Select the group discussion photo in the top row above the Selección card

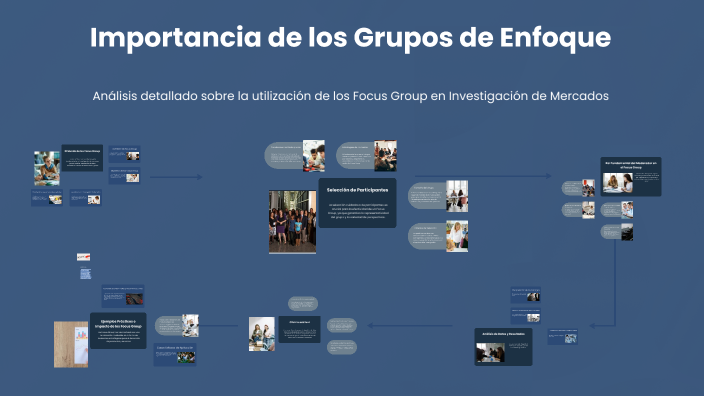(x=385, y=156)
